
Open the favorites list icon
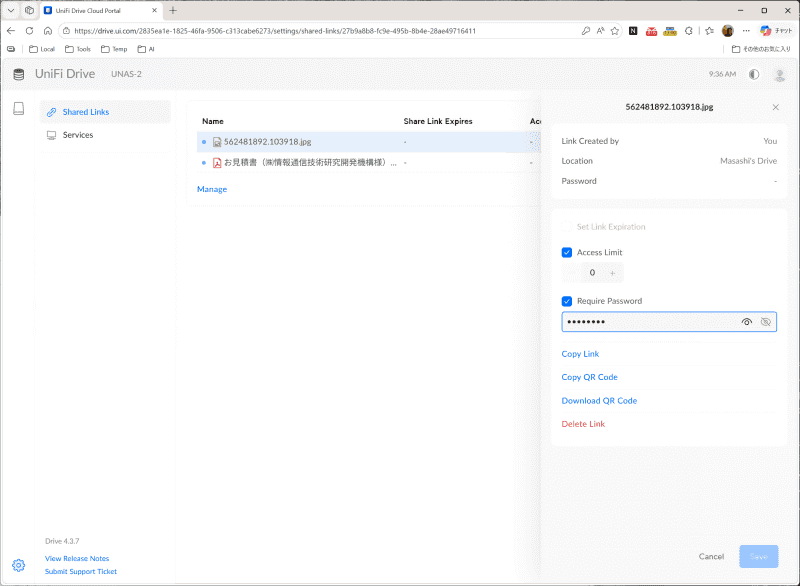pyautogui.click(x=710, y=31)
